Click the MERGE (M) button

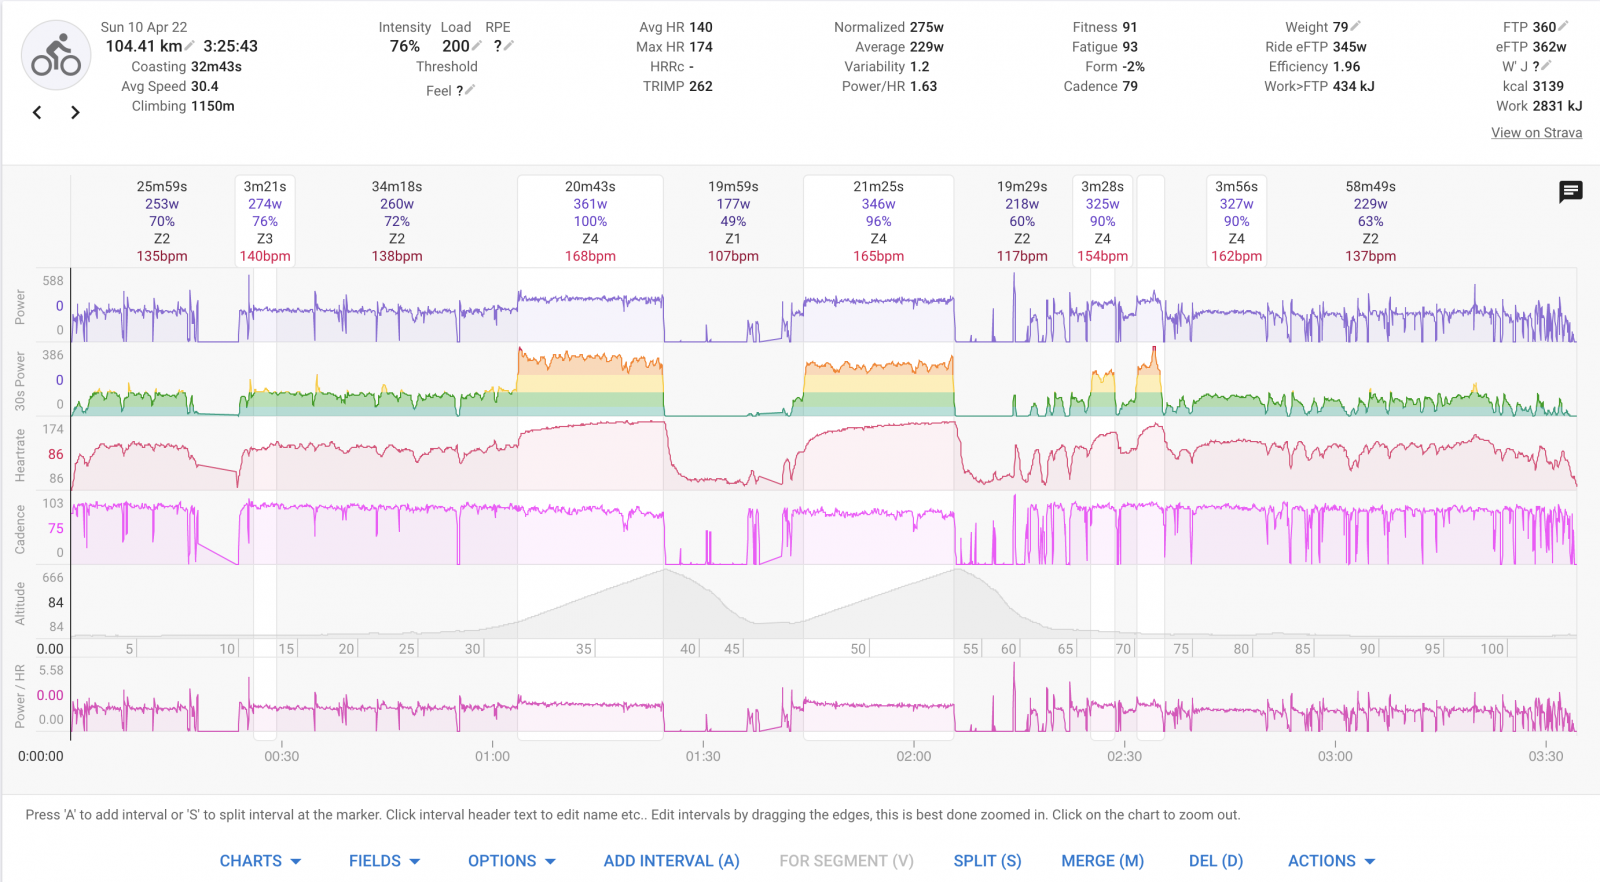click(1102, 861)
